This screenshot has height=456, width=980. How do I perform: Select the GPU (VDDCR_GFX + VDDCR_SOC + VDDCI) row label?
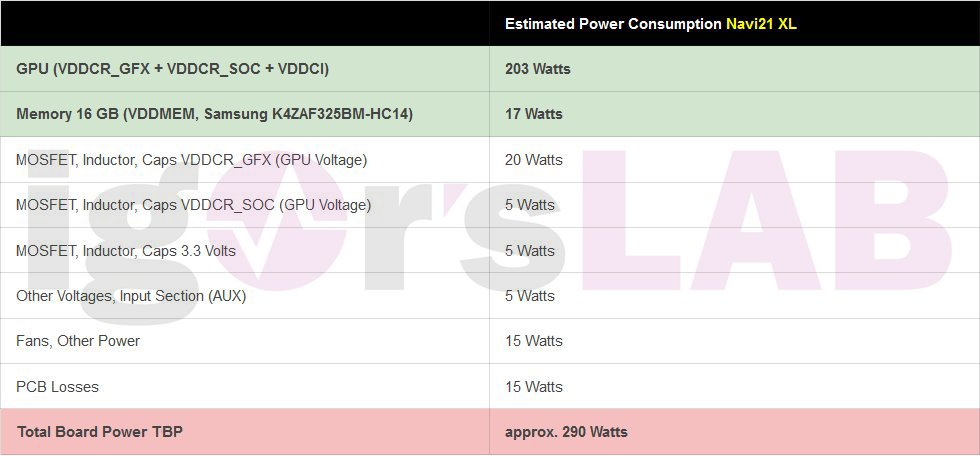pos(173,69)
